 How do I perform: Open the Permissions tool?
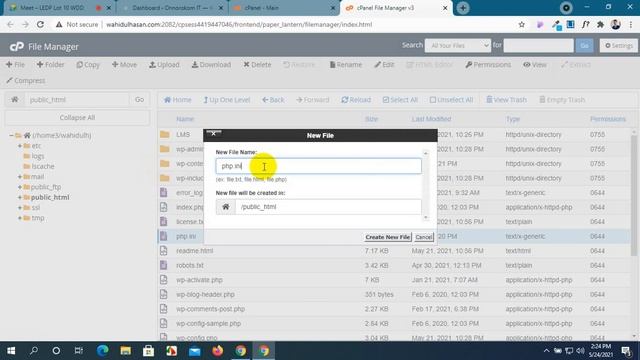(488, 64)
